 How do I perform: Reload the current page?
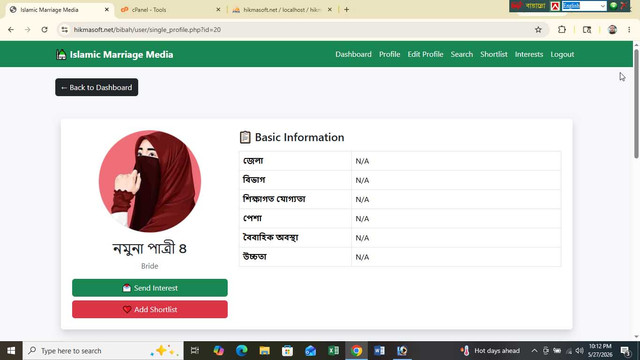(44, 30)
